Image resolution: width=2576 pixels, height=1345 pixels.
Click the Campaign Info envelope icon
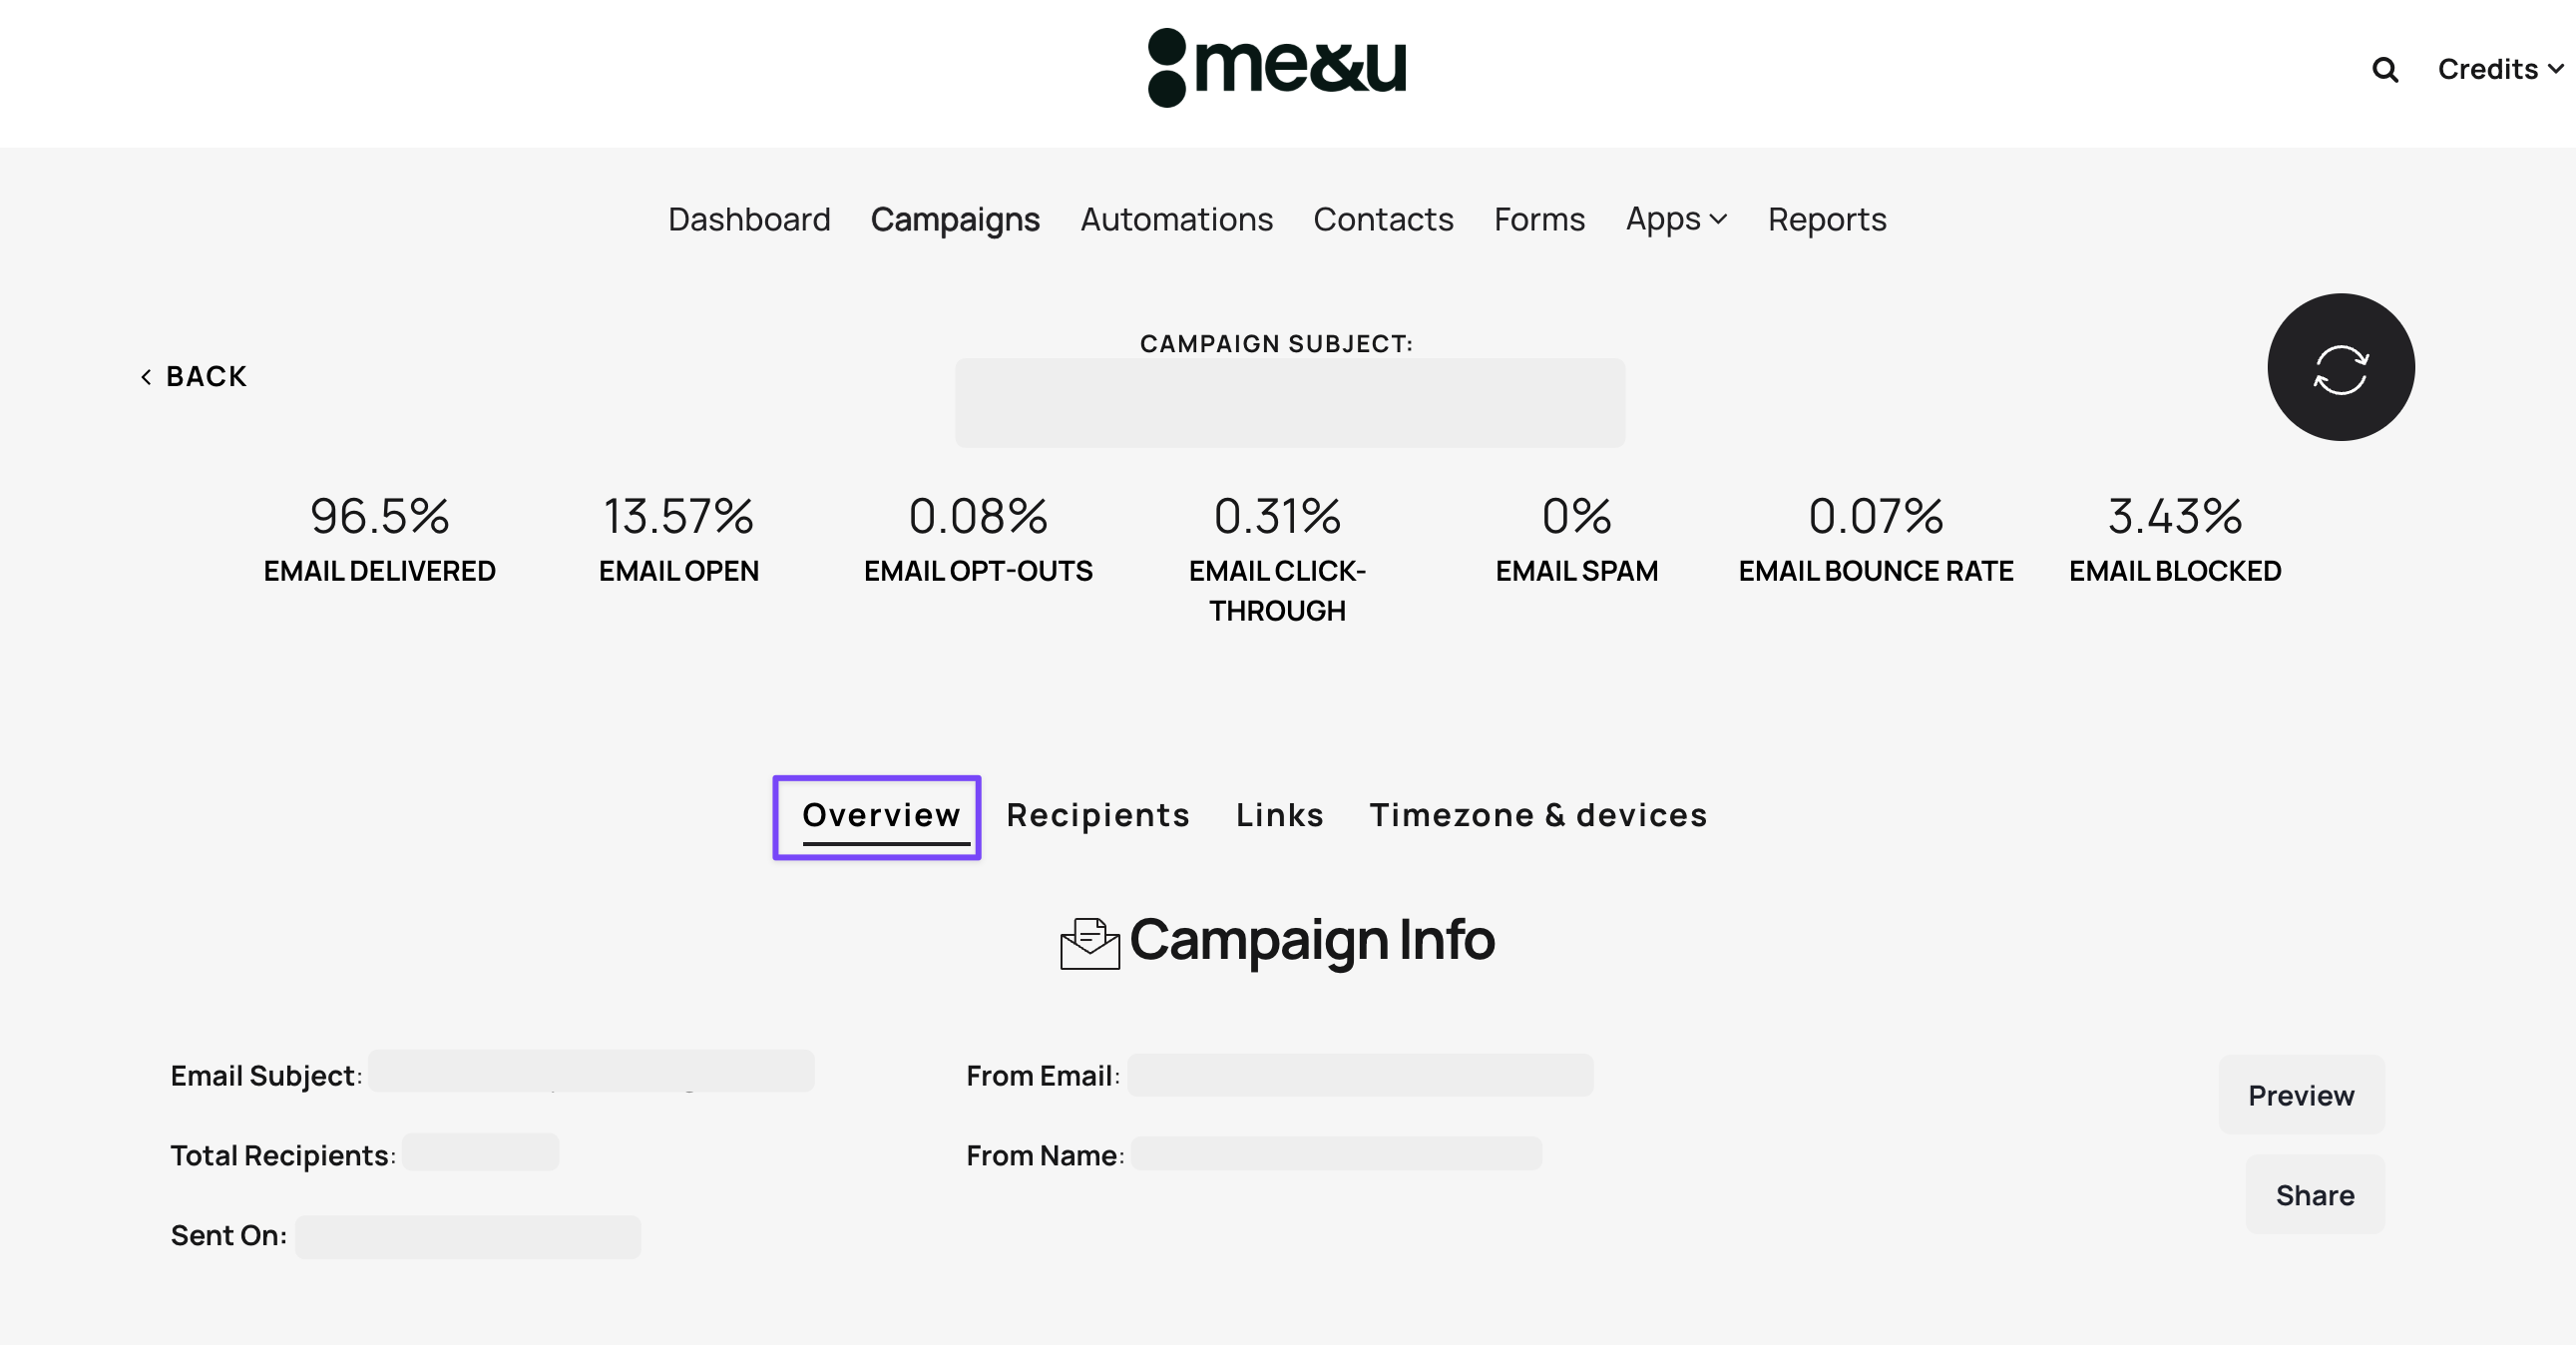point(1089,943)
